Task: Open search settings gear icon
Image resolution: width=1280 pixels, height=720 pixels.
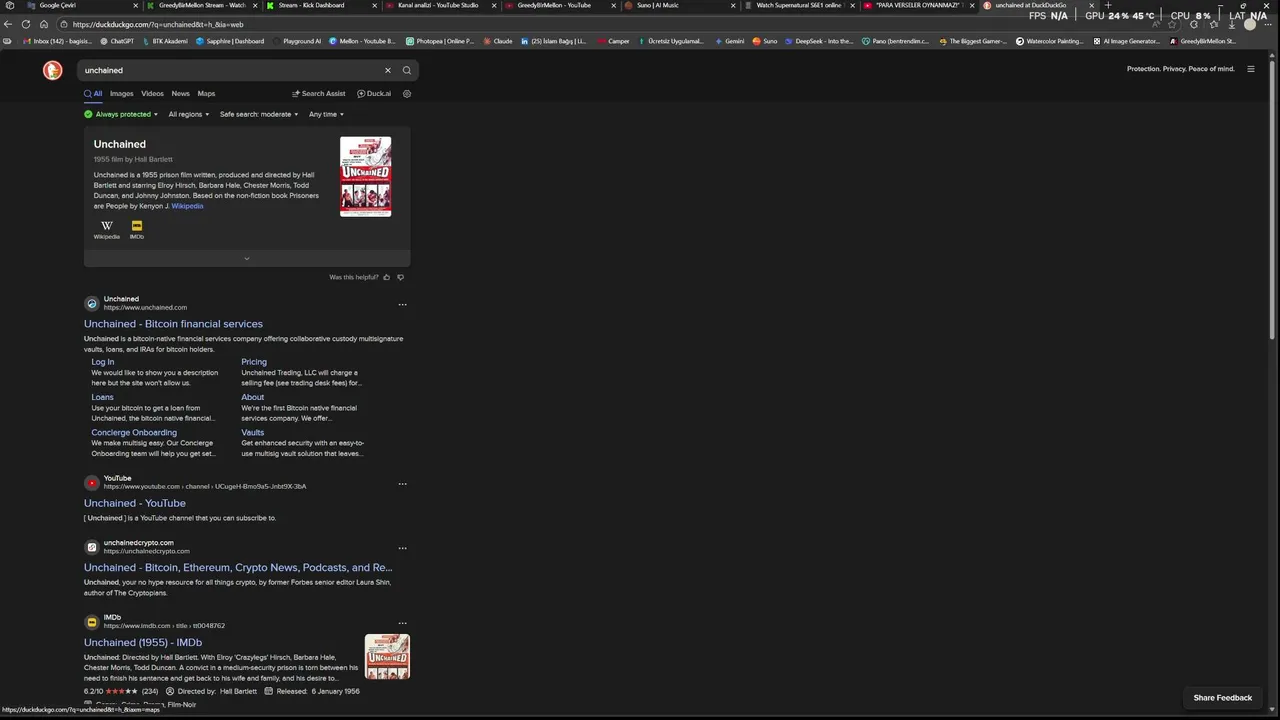Action: click(x=407, y=94)
